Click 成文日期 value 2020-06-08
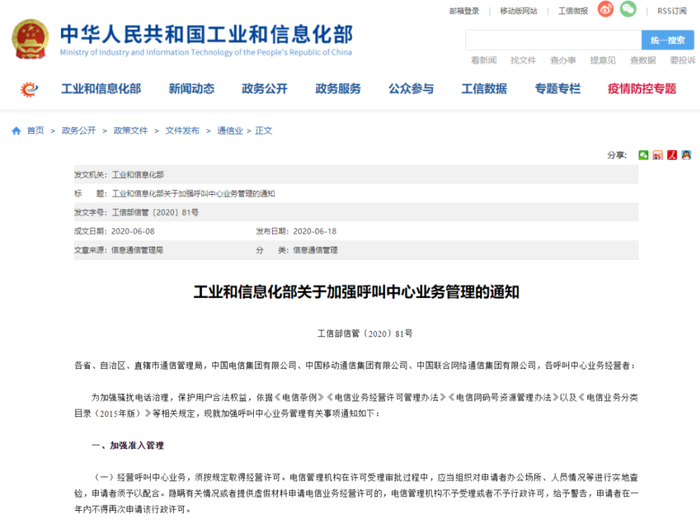Viewport: 700px width, 520px height. coord(133,231)
